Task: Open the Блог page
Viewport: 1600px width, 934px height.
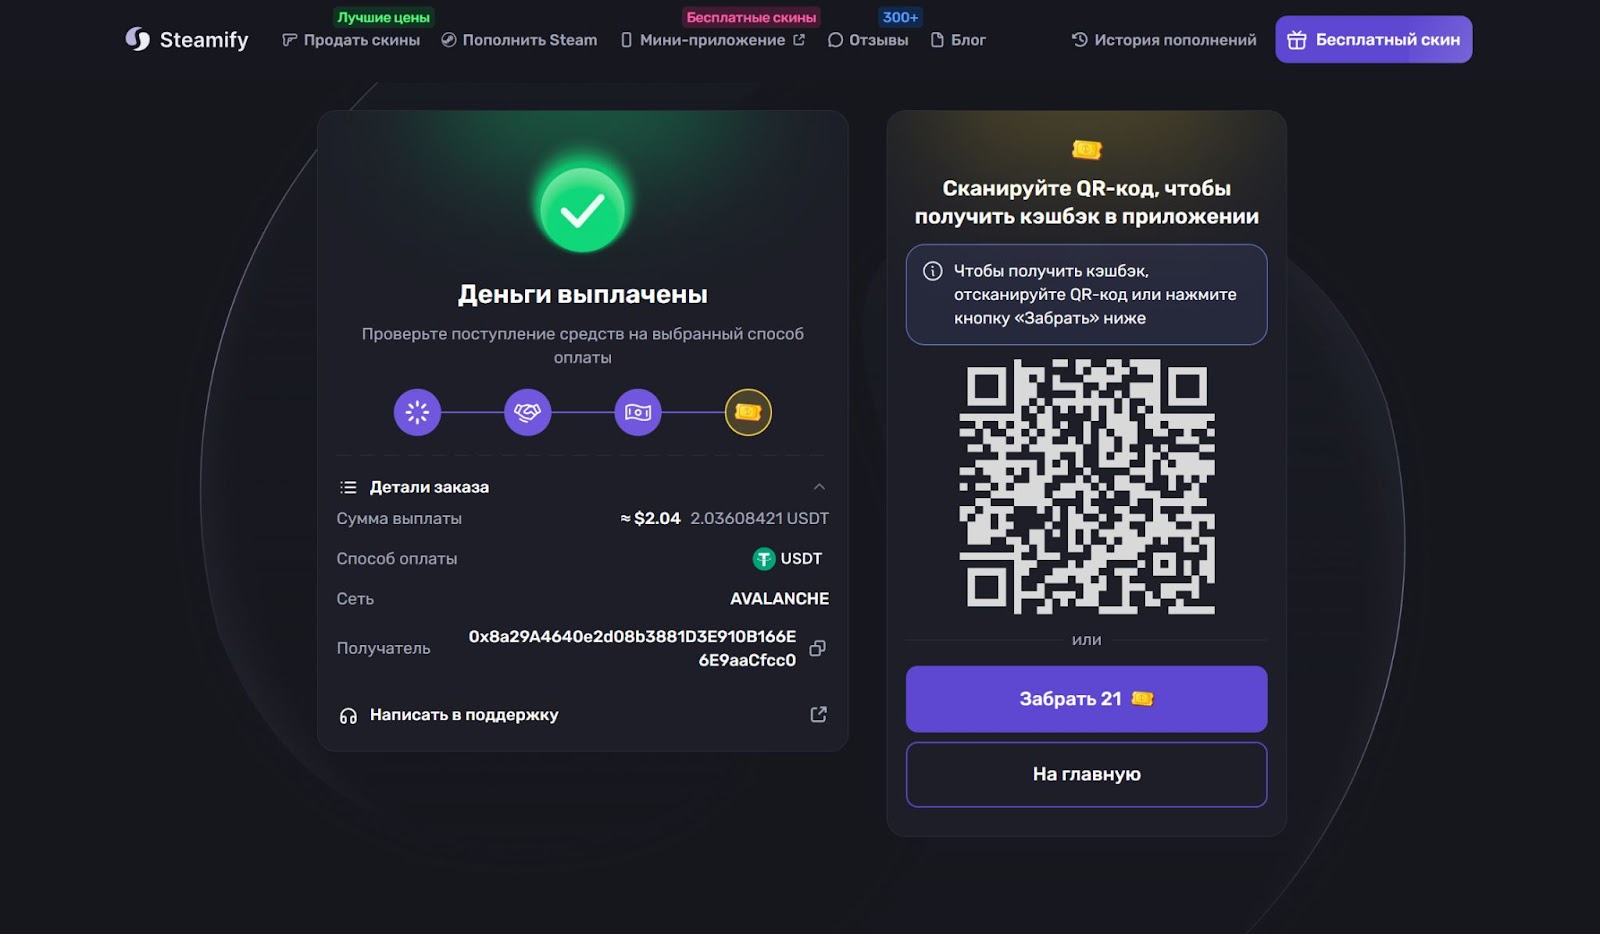Action: pyautogui.click(x=958, y=40)
